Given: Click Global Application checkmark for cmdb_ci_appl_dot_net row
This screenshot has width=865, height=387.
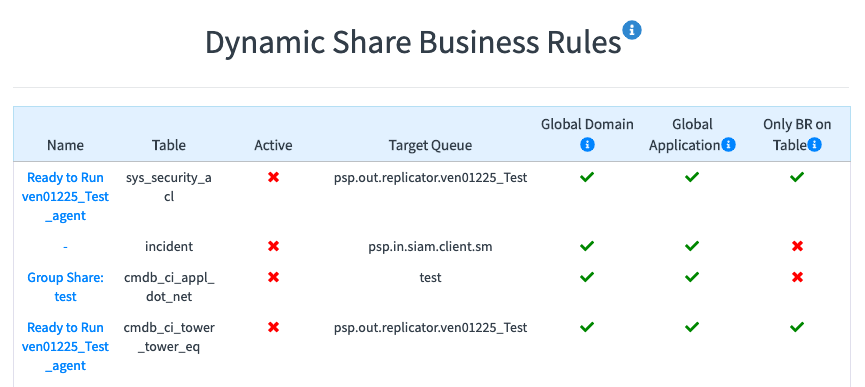Looking at the screenshot, I should (692, 277).
